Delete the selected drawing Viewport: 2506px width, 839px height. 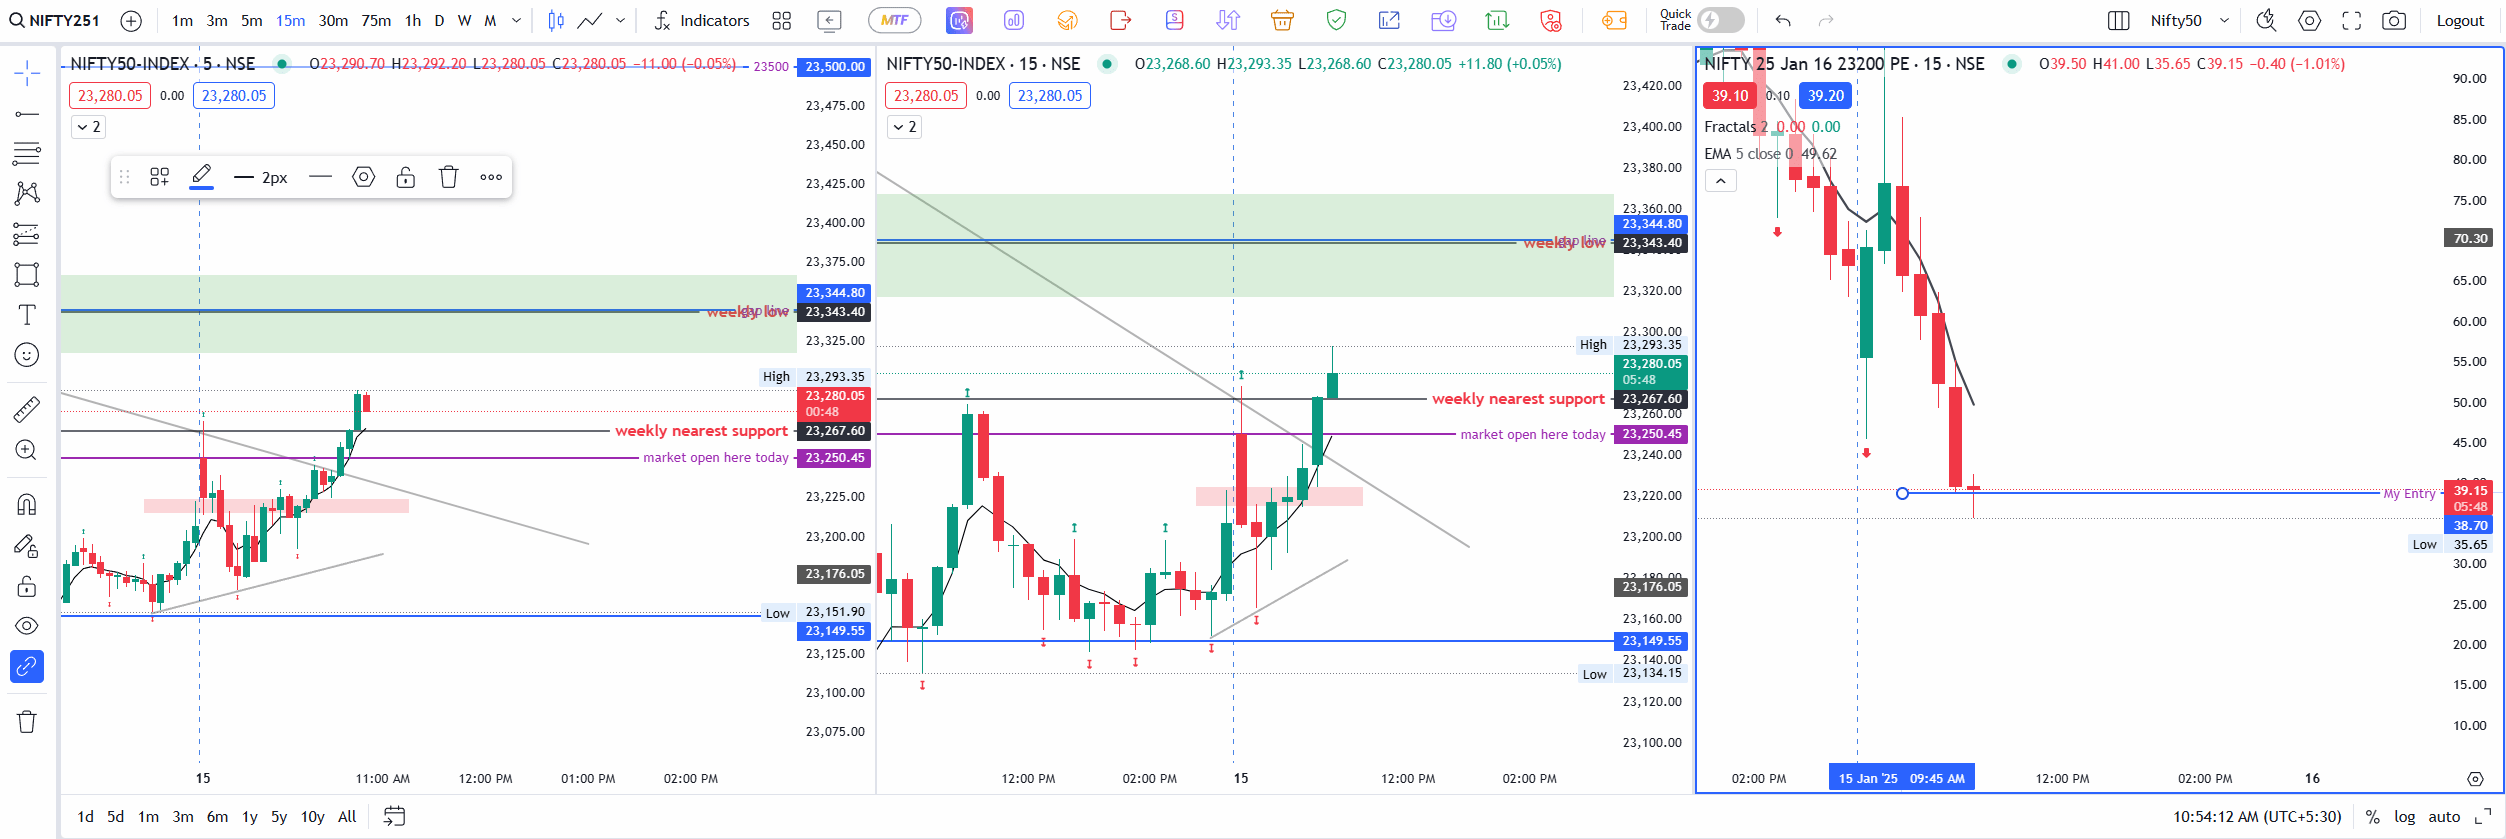449,177
